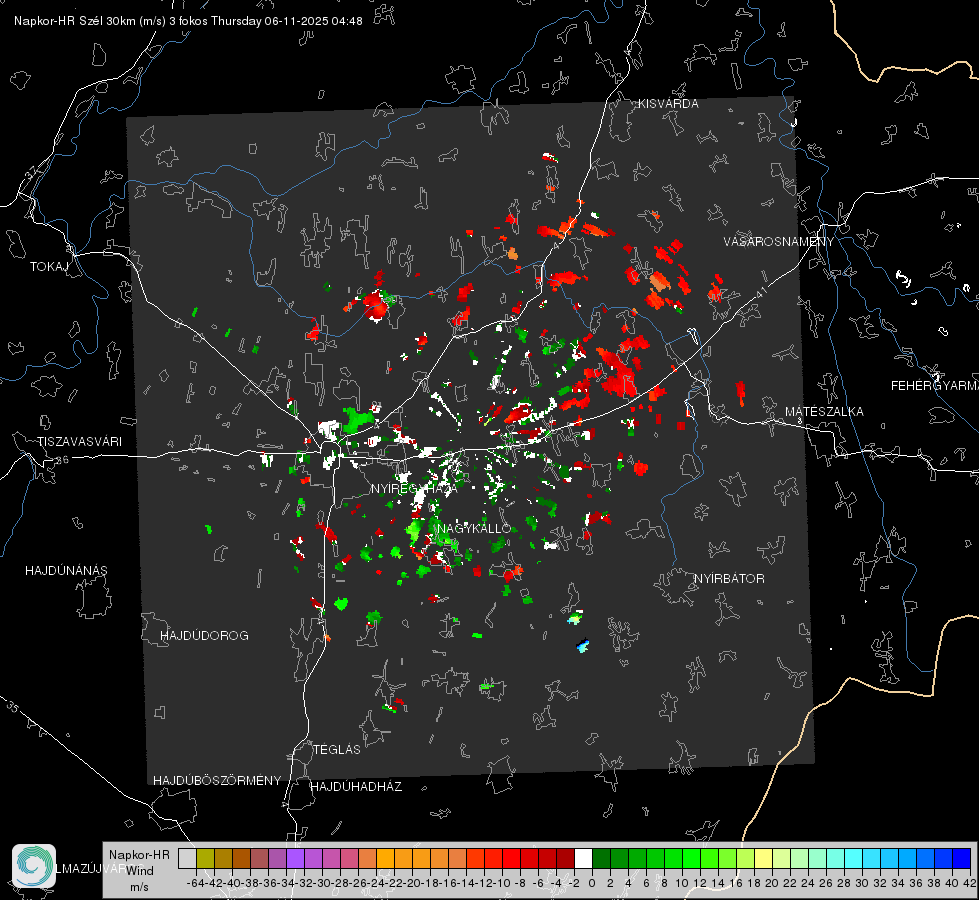Viewport: 979px width, 900px height.
Task: Select the KISVÁRDA city label
Action: pos(668,104)
